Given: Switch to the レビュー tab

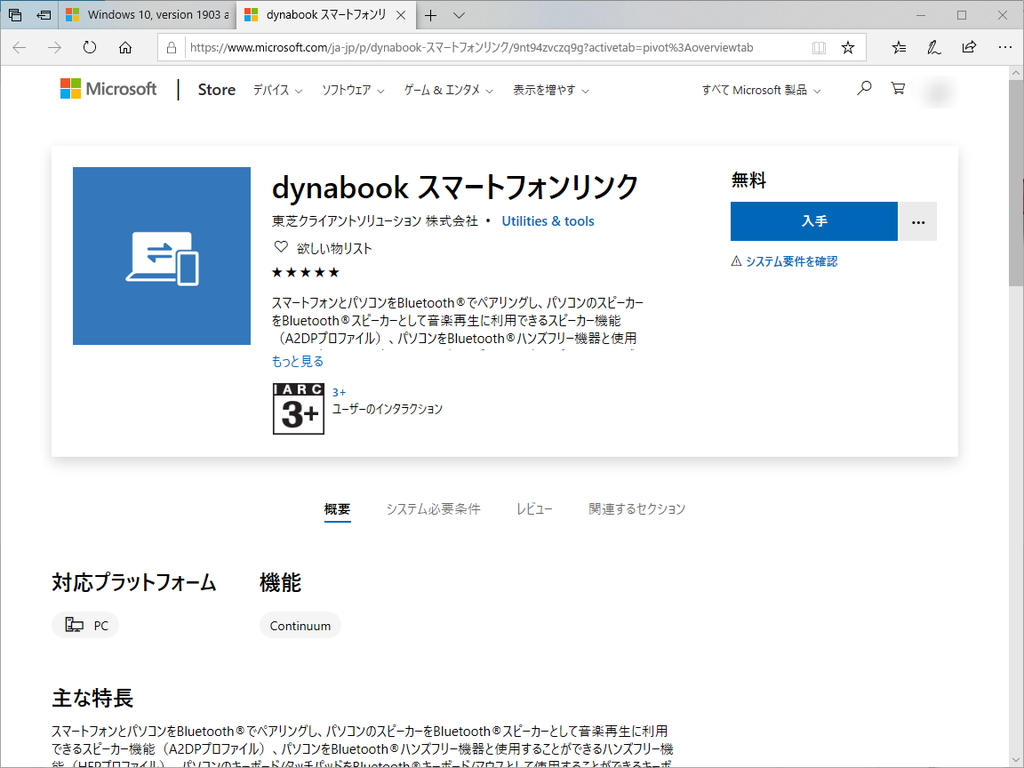Looking at the screenshot, I should click(535, 508).
